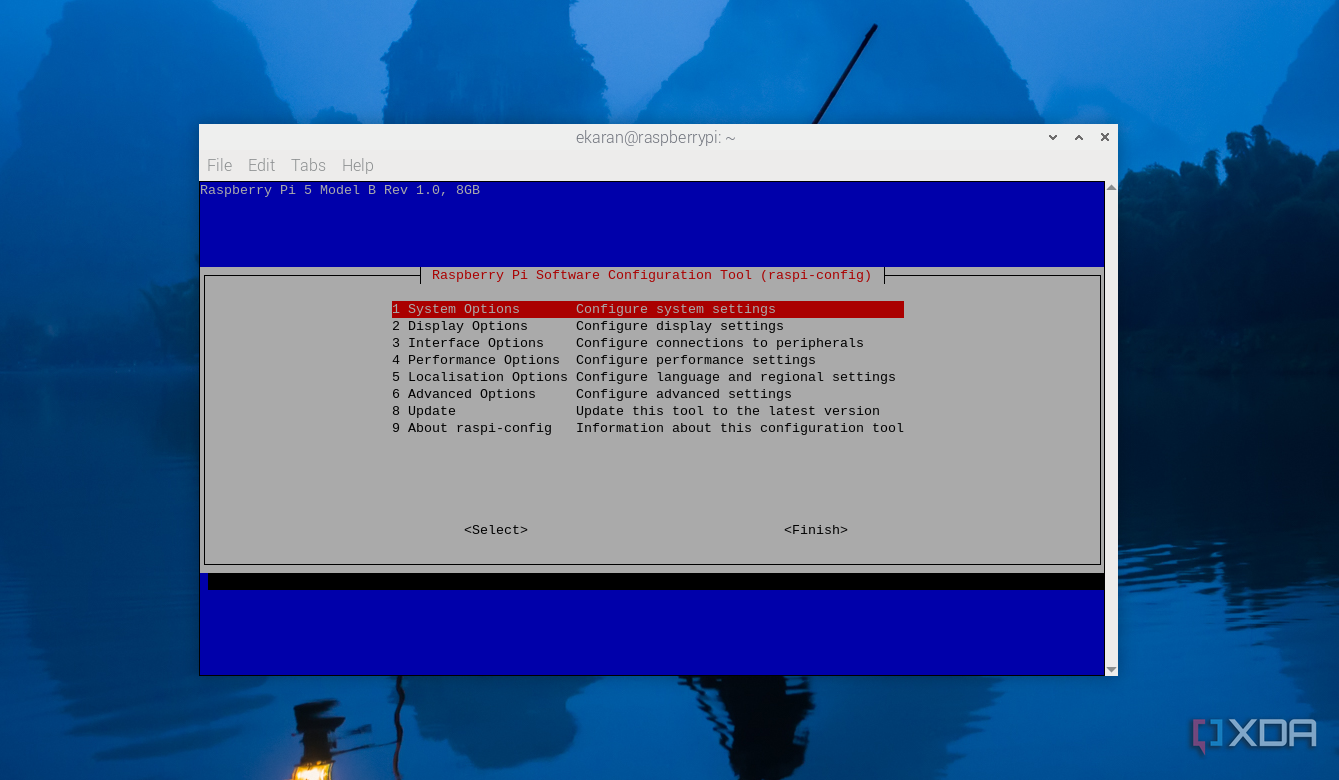1339x780 pixels.
Task: Click the terminal scrollbar down arrow
Action: tap(1111, 669)
